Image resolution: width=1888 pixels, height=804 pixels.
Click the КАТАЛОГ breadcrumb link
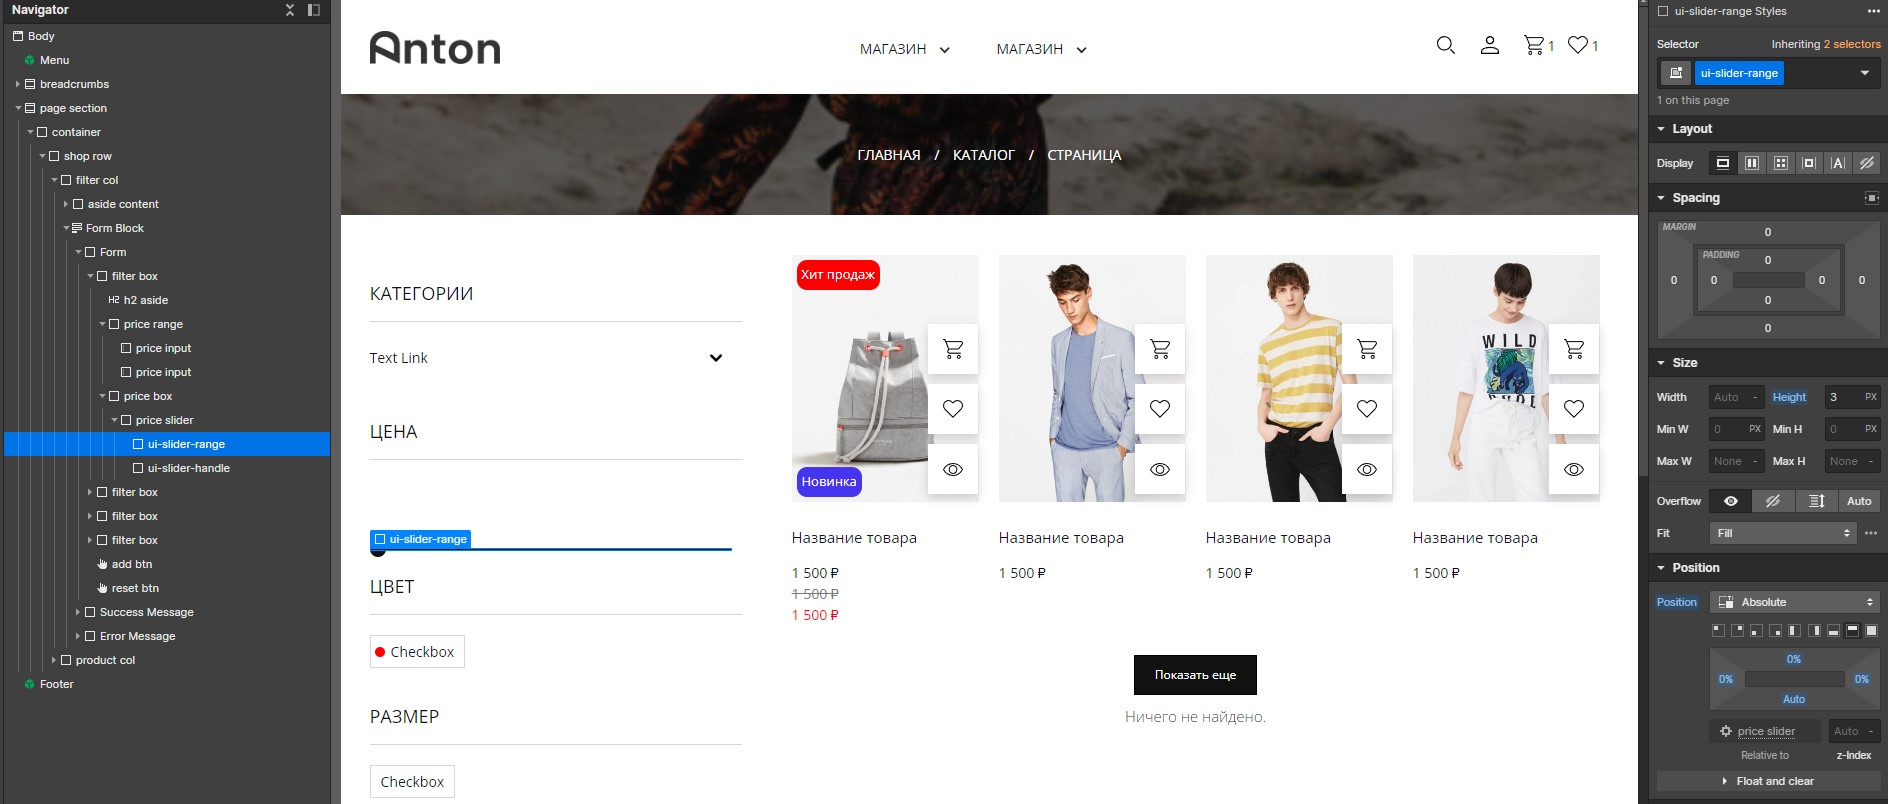pos(983,155)
